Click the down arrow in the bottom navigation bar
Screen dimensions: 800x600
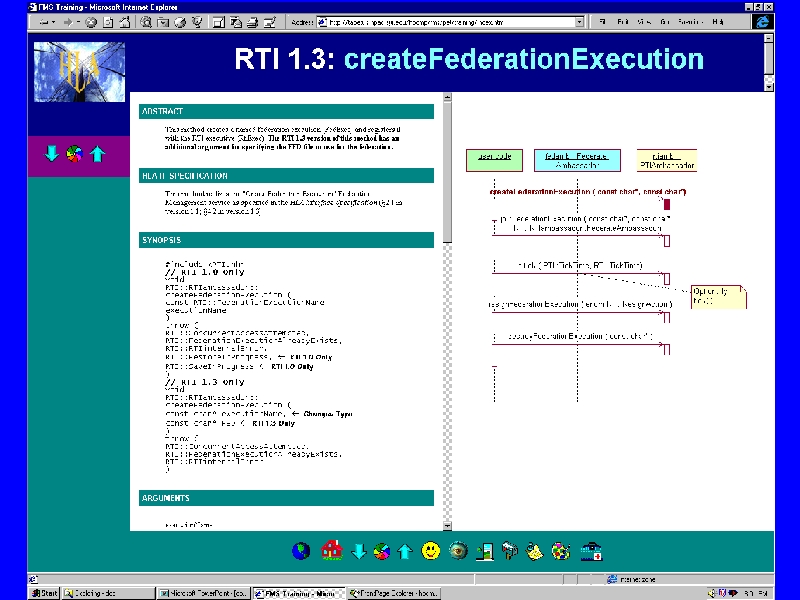coord(359,551)
